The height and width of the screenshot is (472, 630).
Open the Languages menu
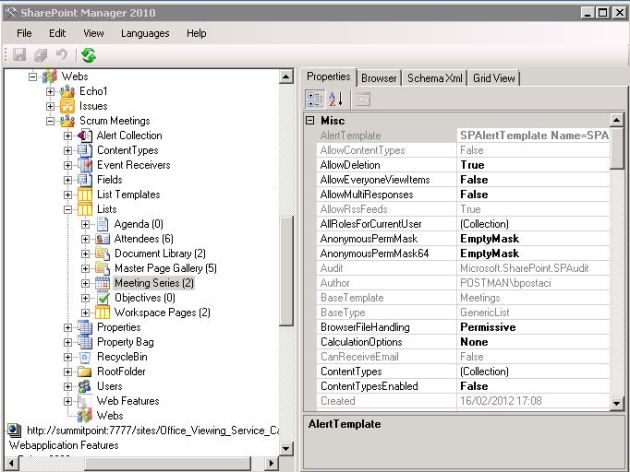(x=145, y=33)
